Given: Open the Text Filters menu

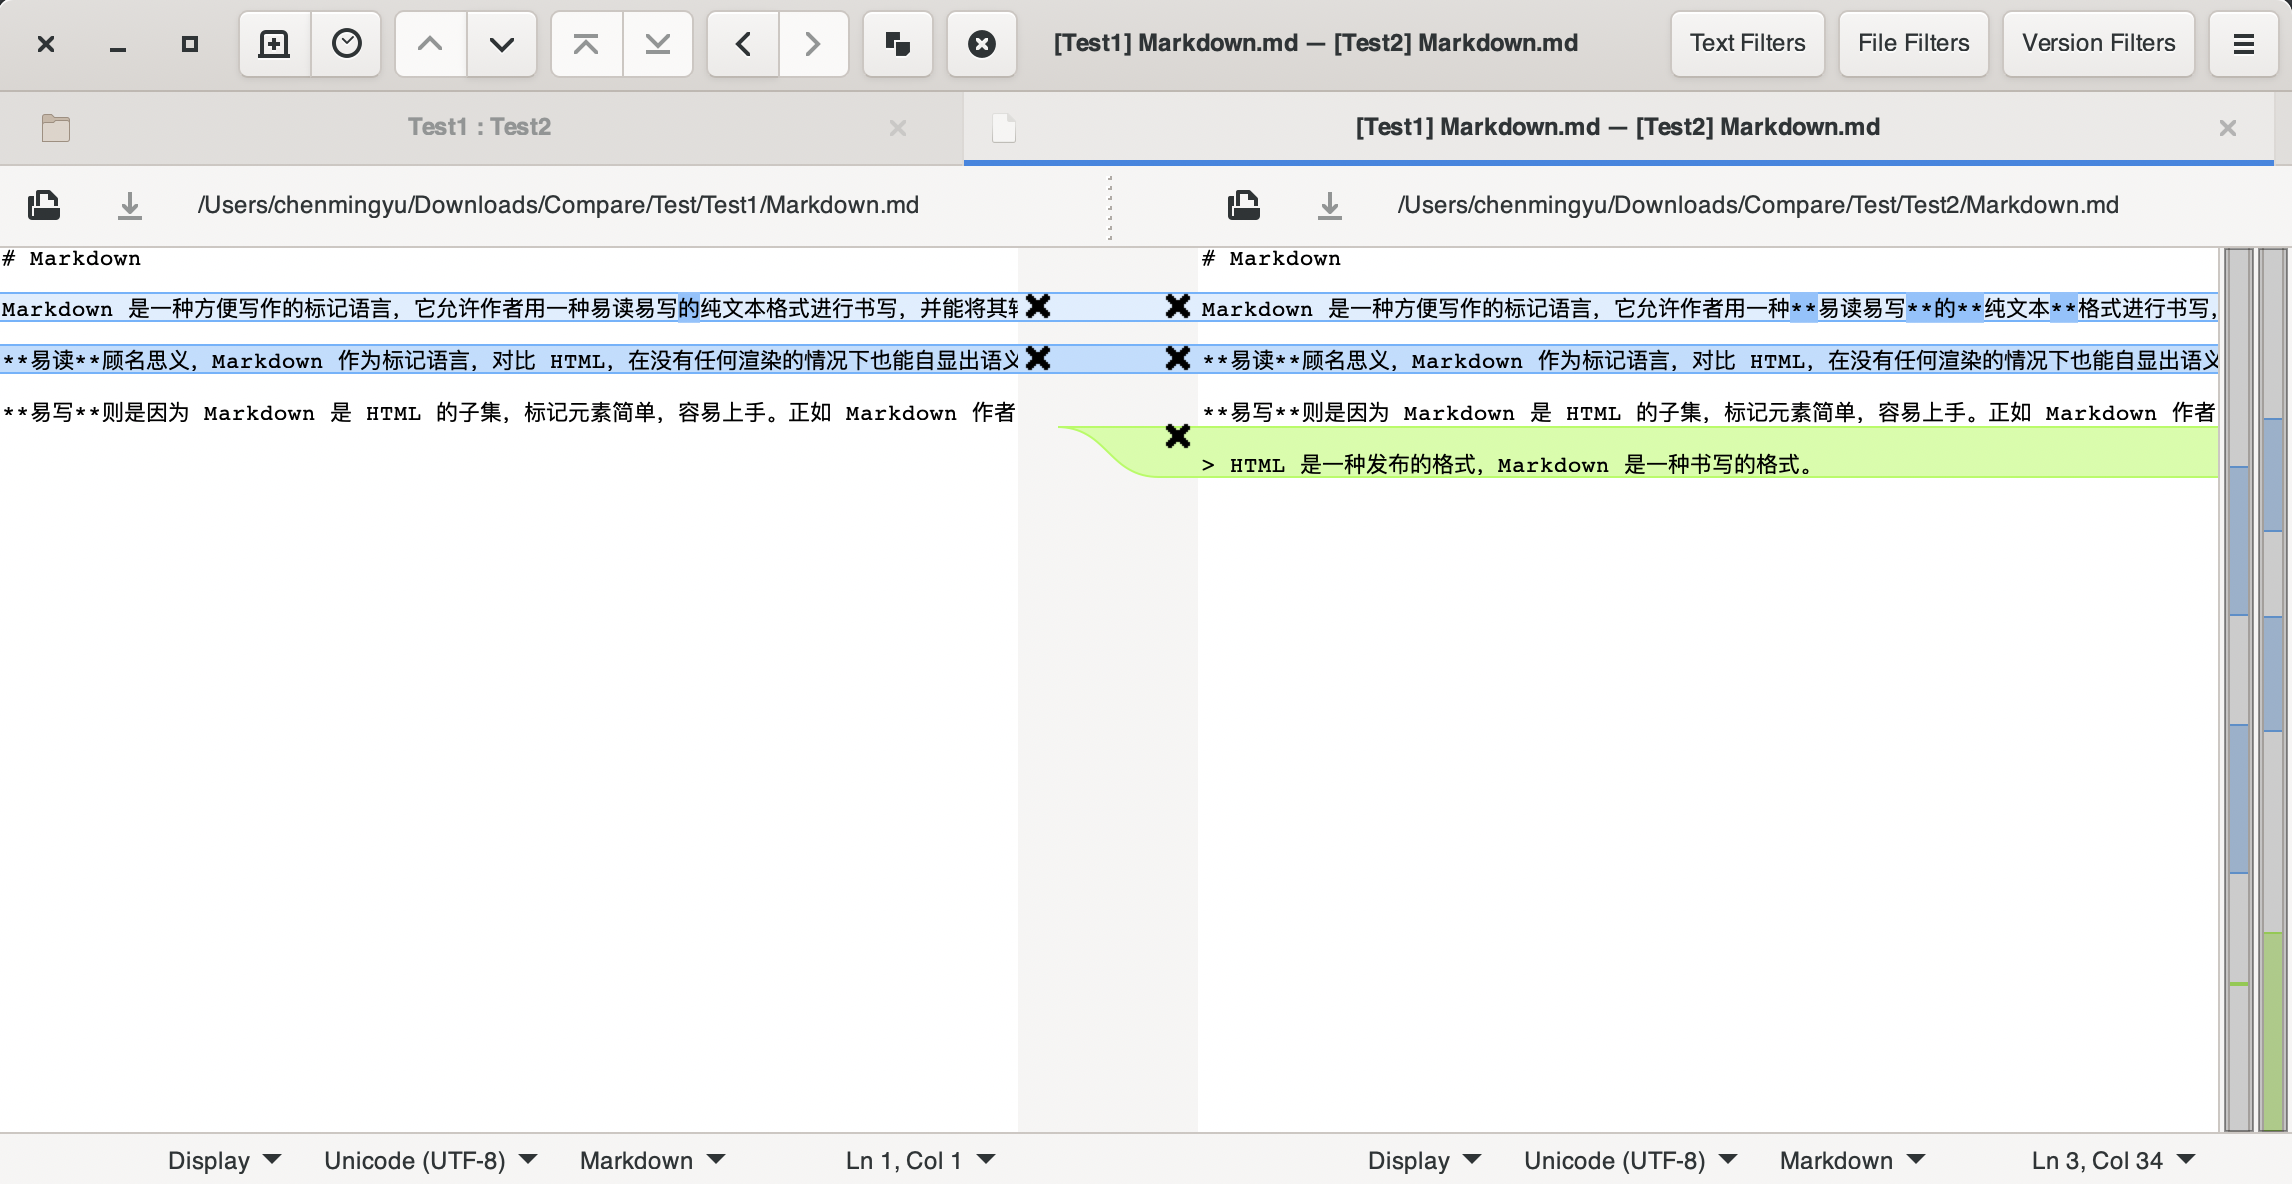Looking at the screenshot, I should click(x=1748, y=44).
